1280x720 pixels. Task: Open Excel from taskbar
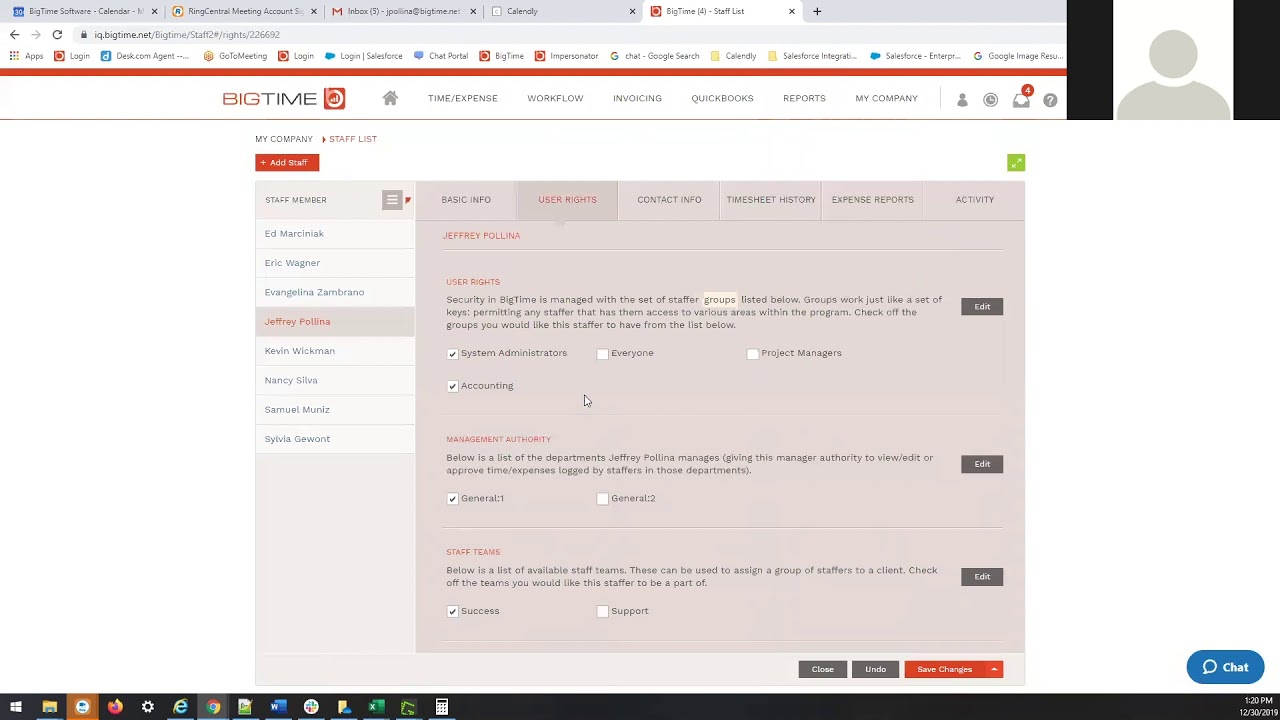pos(376,707)
